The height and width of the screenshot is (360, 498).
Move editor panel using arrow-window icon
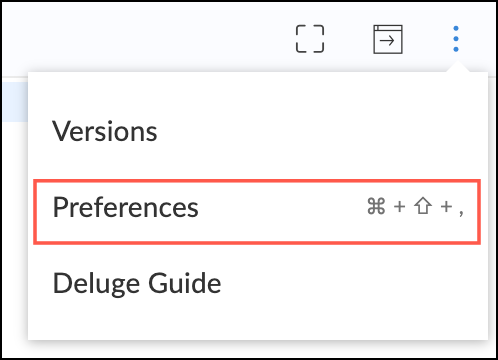(388, 39)
